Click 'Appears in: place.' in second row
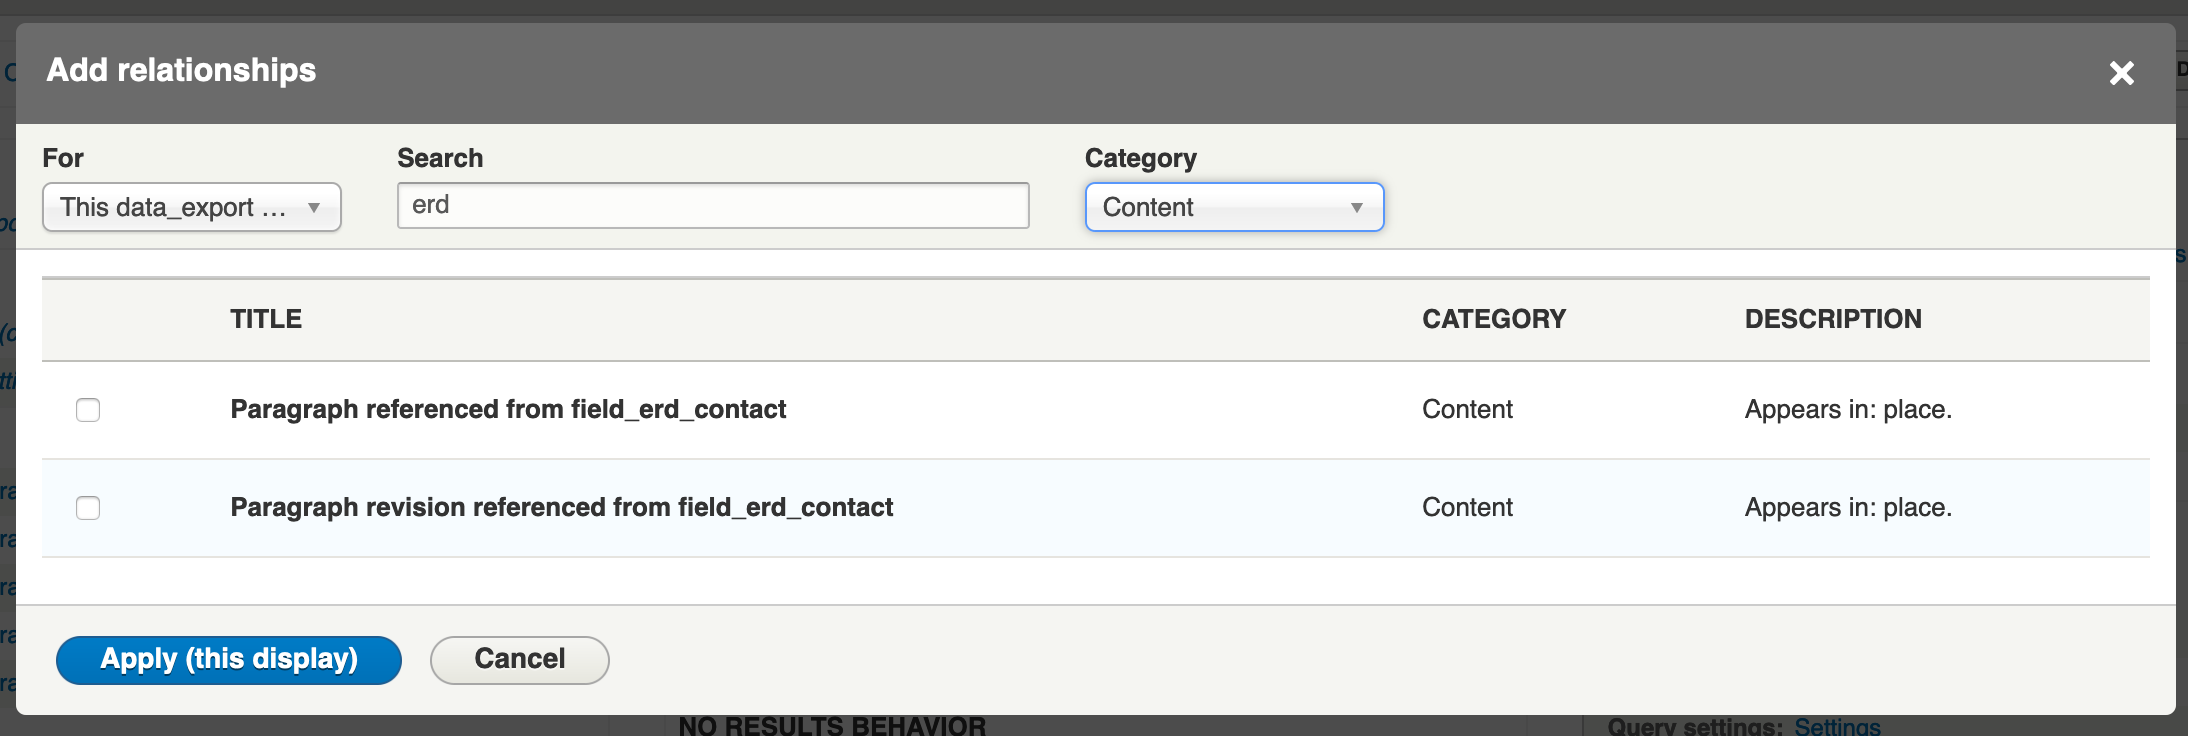 click(x=1848, y=507)
